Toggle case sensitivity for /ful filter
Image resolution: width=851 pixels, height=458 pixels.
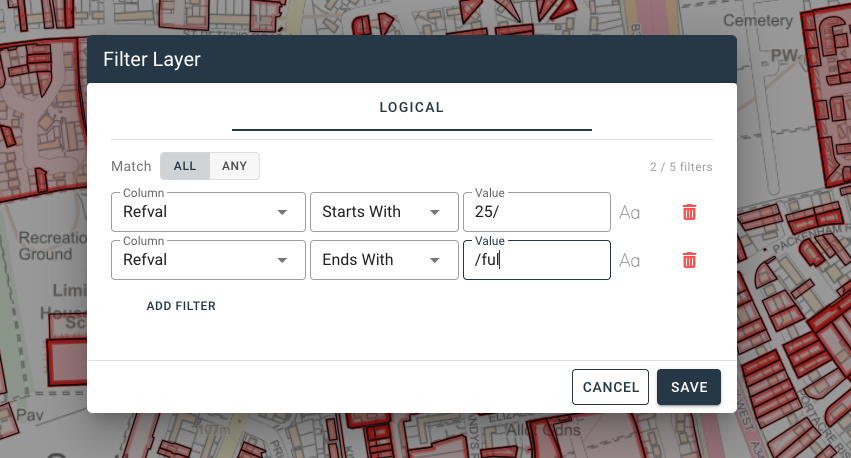[630, 260]
